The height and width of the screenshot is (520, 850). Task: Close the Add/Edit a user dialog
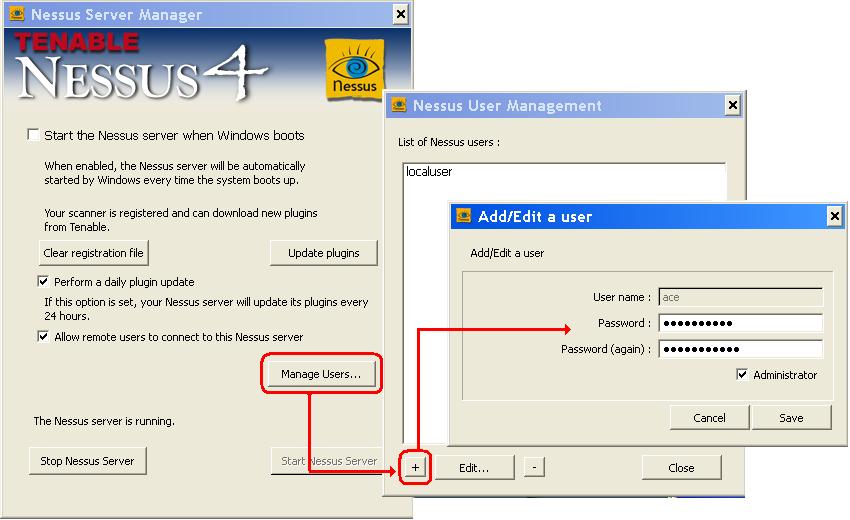[x=834, y=216]
